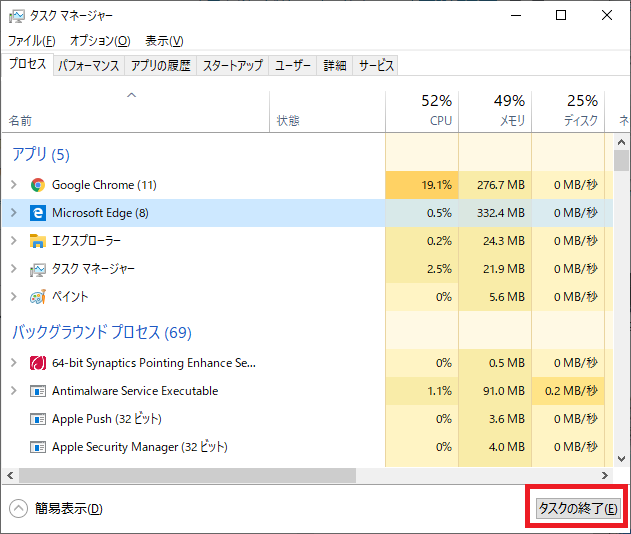Image resolution: width=631 pixels, height=534 pixels.
Task: Click the vertical scrollbar thumb
Action: [x=621, y=161]
